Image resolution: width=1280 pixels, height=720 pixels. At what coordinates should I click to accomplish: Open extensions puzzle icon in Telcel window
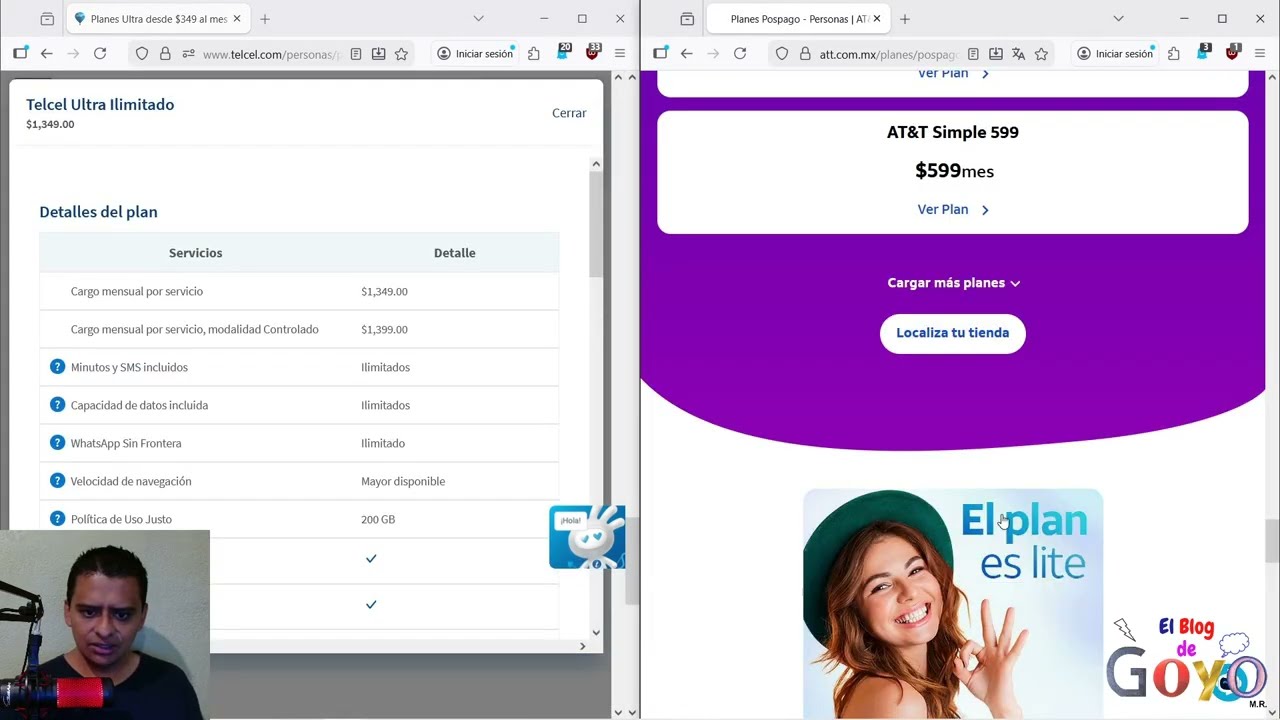click(533, 54)
